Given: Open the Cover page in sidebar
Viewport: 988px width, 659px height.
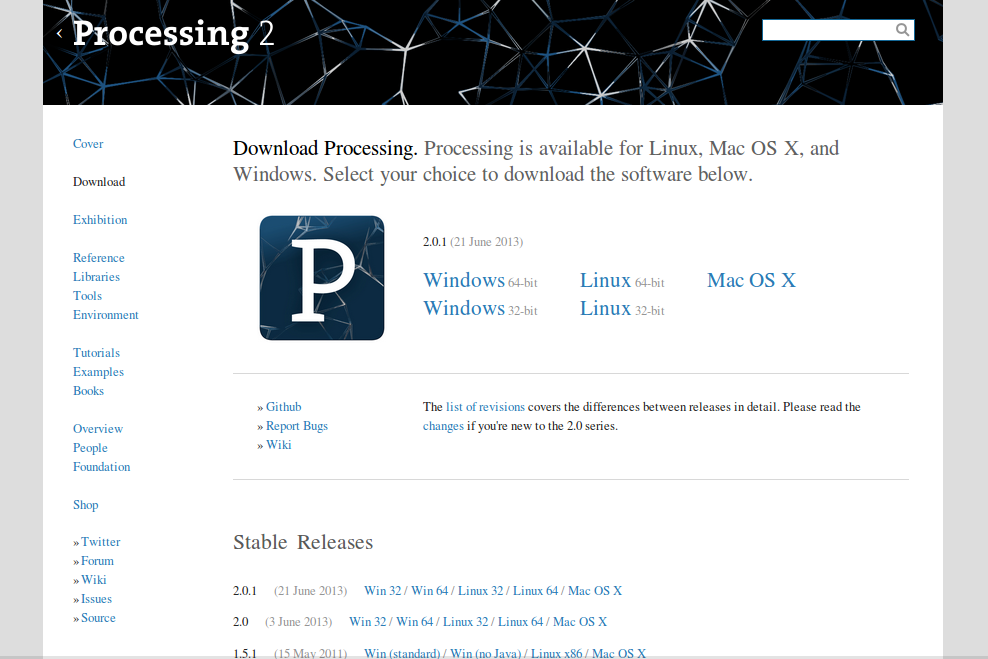Looking at the screenshot, I should pos(88,144).
